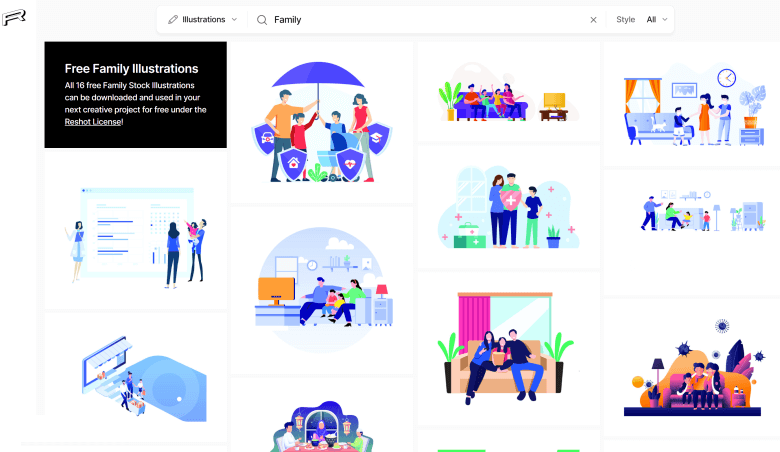Click the Free Family Illustrations heading
Viewport: 780px width, 452px height.
pos(131,69)
